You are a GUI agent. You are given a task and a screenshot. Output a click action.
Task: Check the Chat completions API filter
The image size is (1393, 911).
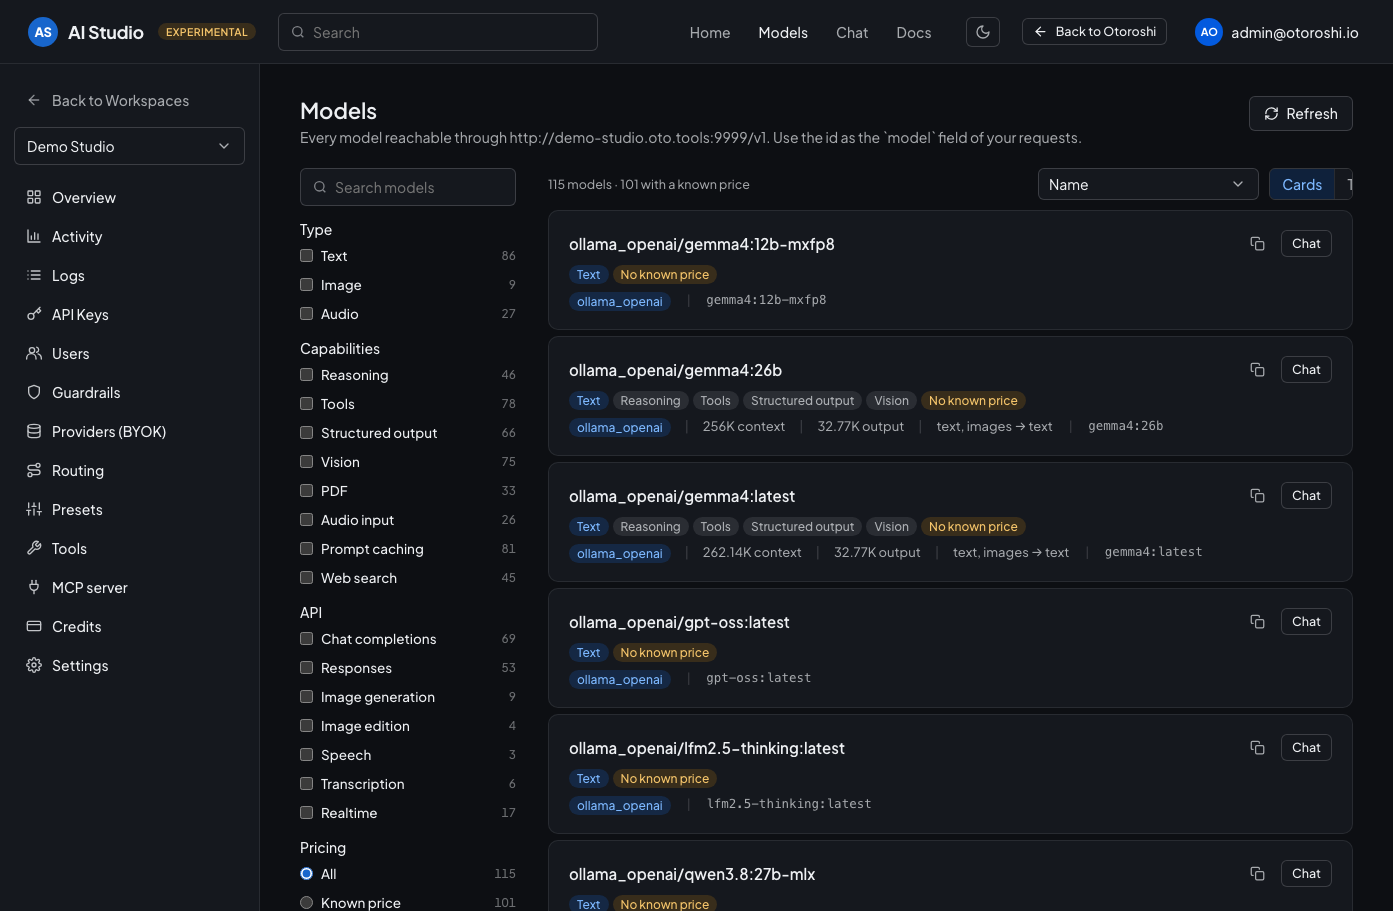tap(307, 638)
